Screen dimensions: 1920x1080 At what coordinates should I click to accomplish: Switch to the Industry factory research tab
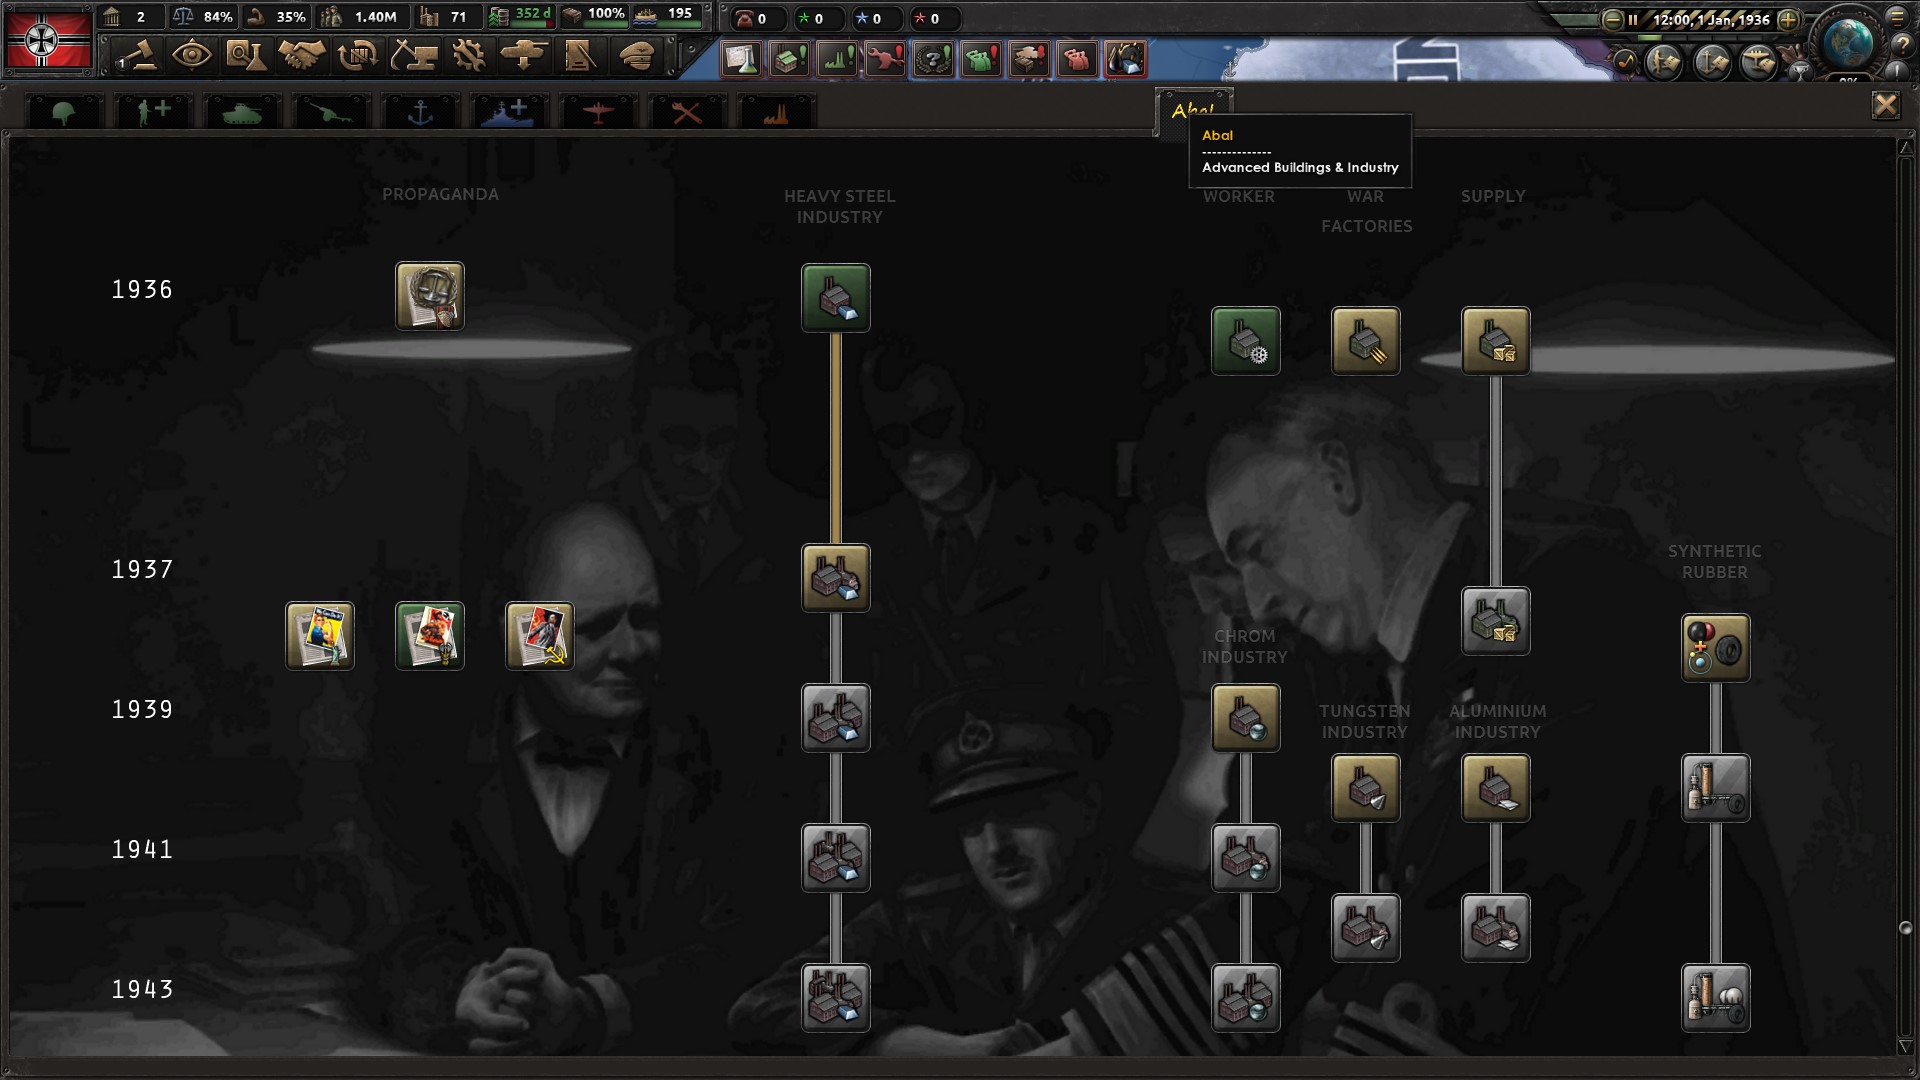coord(776,112)
